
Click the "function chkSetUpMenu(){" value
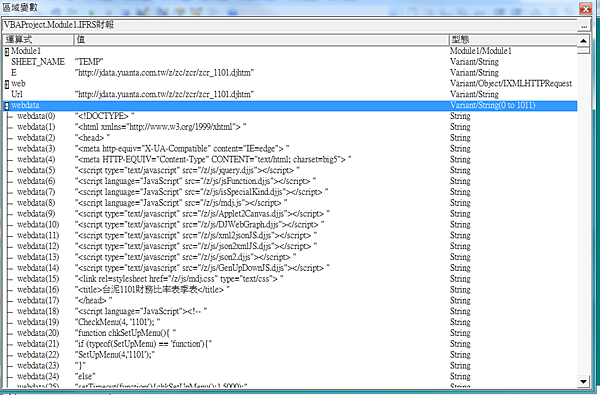point(126,333)
